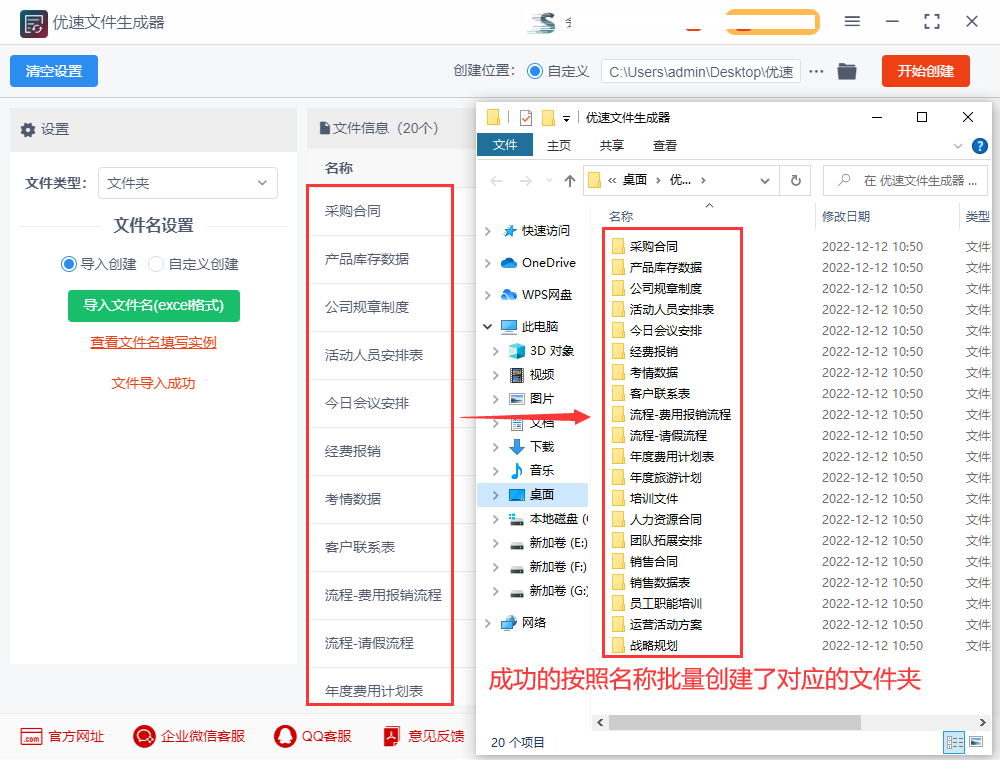Open the Explorer help question mark icon

(x=980, y=145)
